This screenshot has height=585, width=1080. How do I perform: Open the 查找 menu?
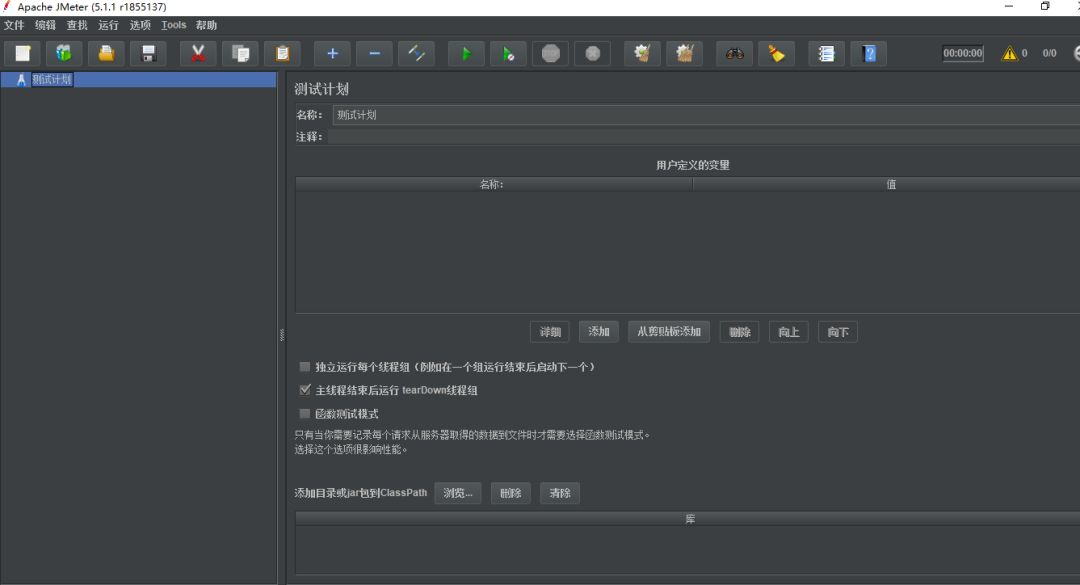pos(77,25)
